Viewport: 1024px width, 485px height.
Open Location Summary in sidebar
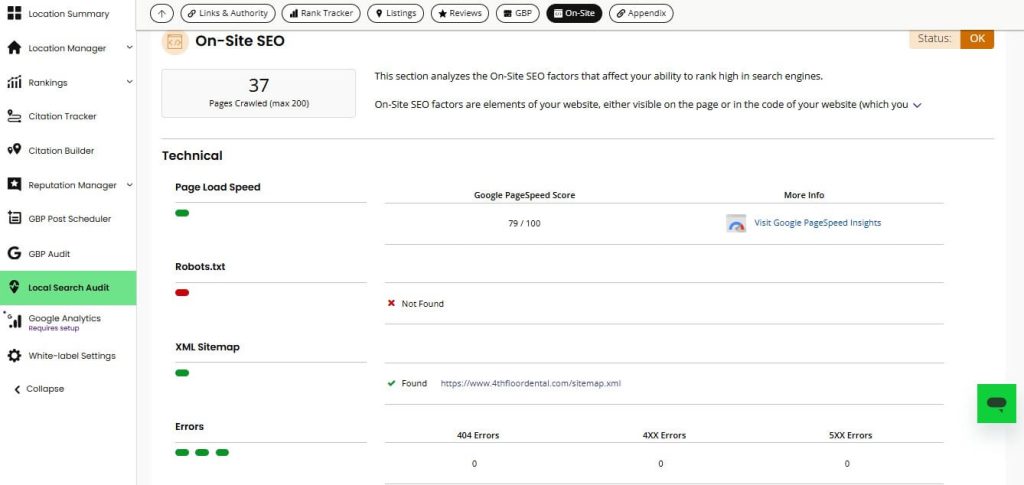point(68,14)
